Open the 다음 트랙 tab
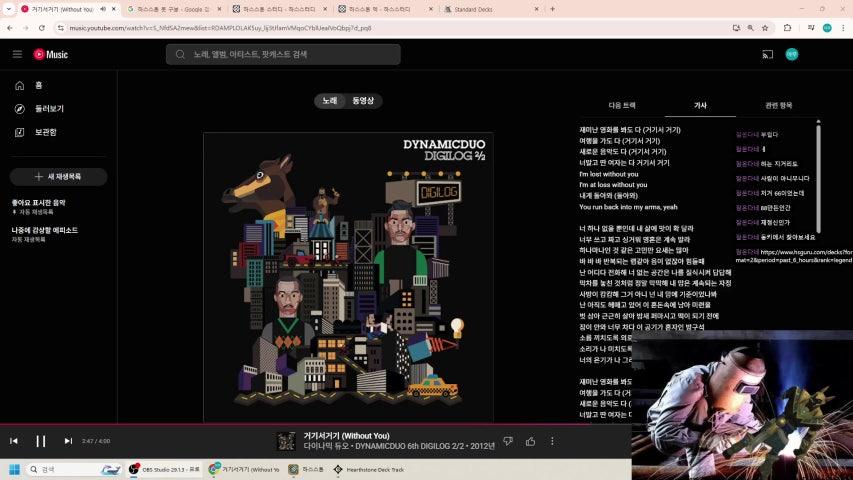 coord(622,106)
